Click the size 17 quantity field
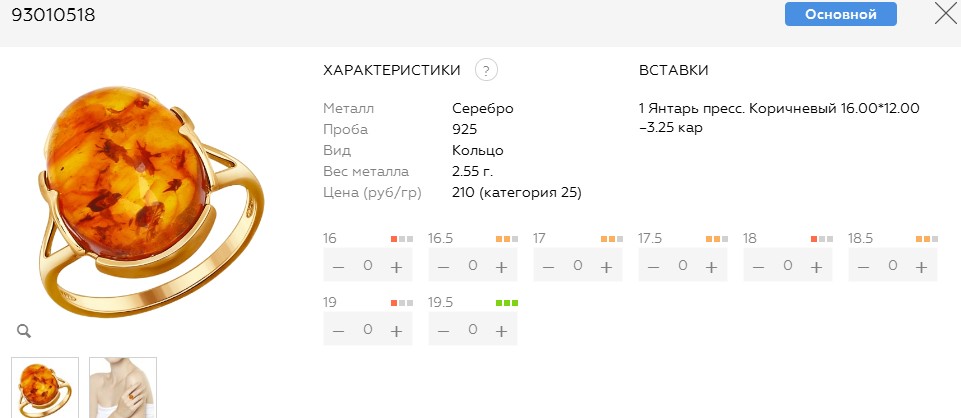The width and height of the screenshot is (961, 418). click(578, 267)
